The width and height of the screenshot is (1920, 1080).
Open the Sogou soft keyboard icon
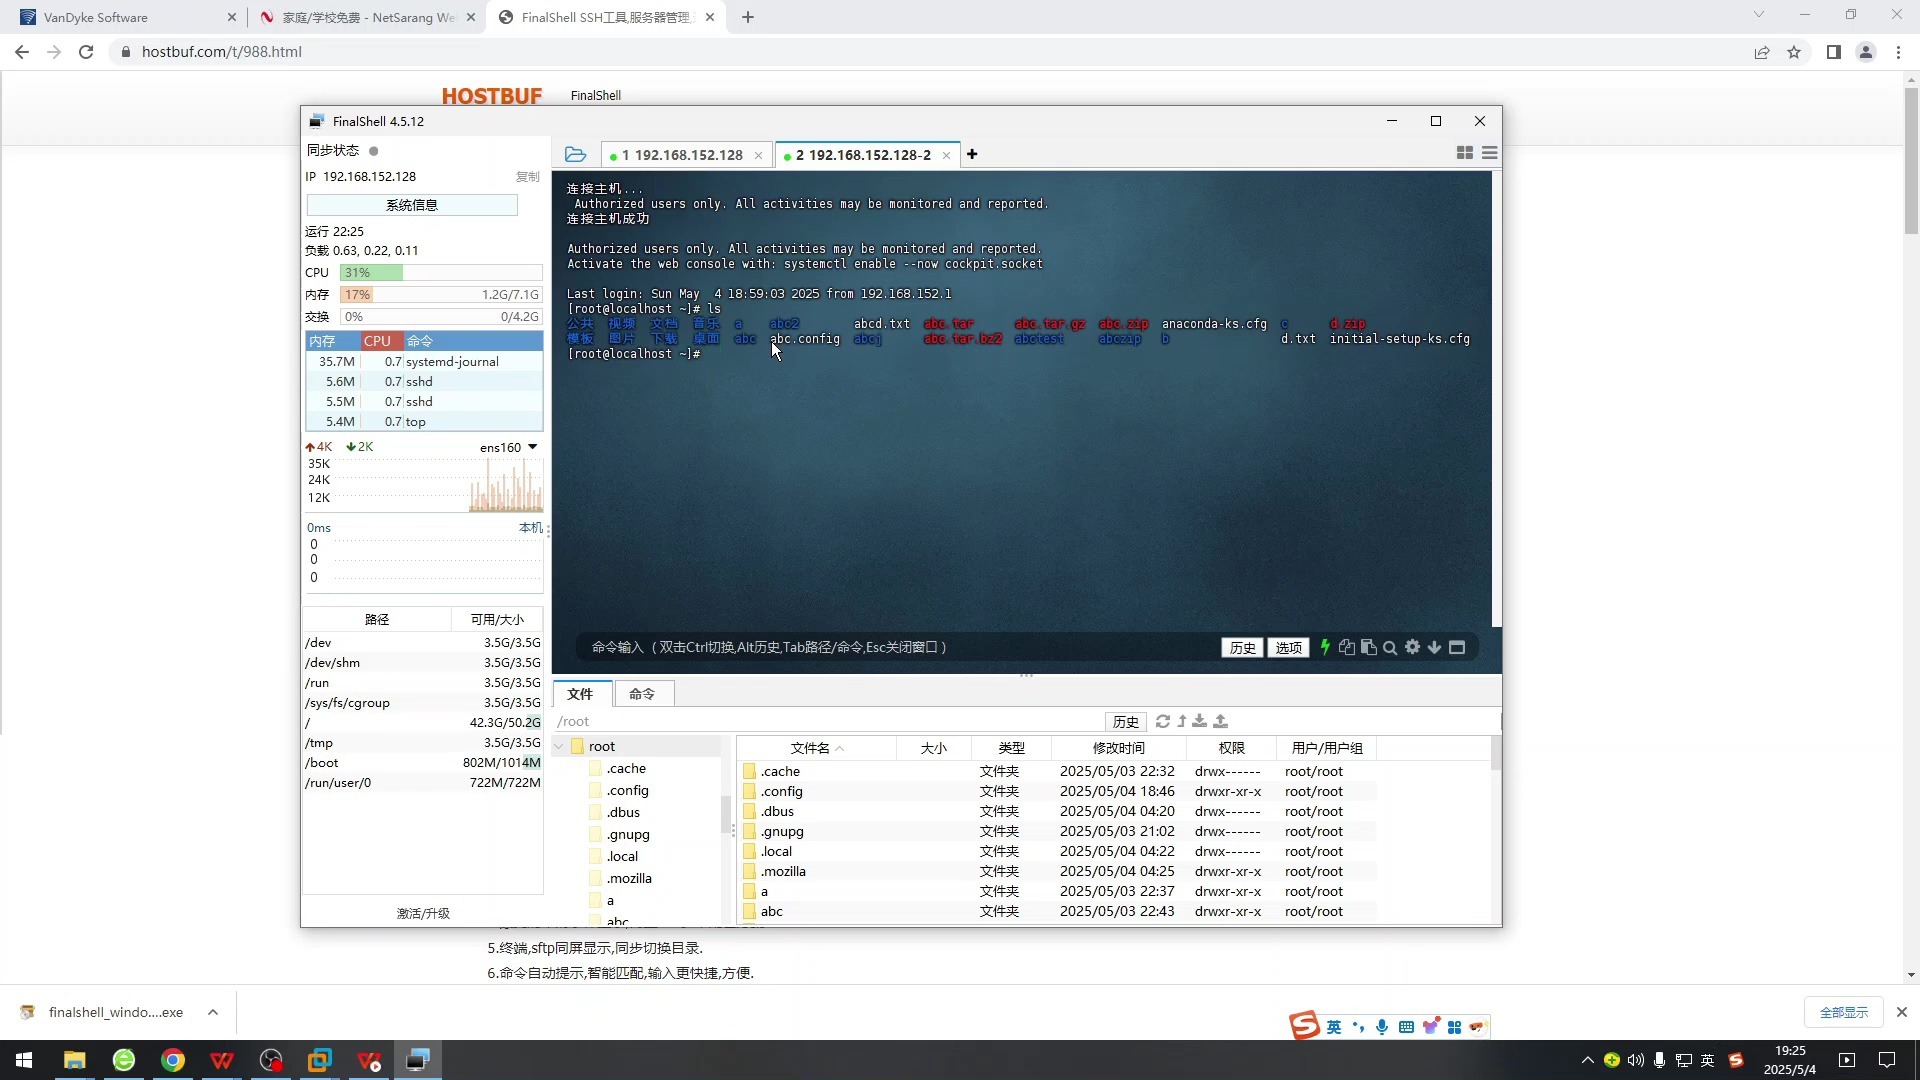1406,1027
